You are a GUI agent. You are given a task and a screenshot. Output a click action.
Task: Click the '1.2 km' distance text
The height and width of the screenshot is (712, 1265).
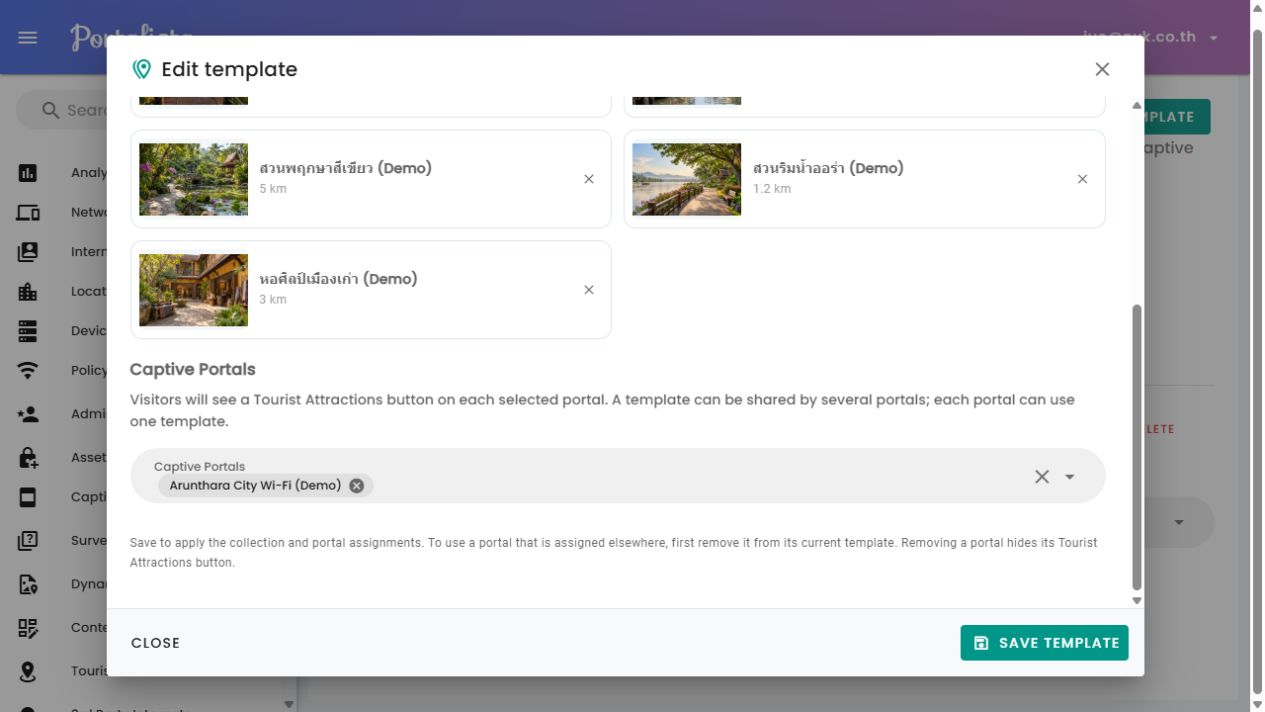pyautogui.click(x=772, y=189)
